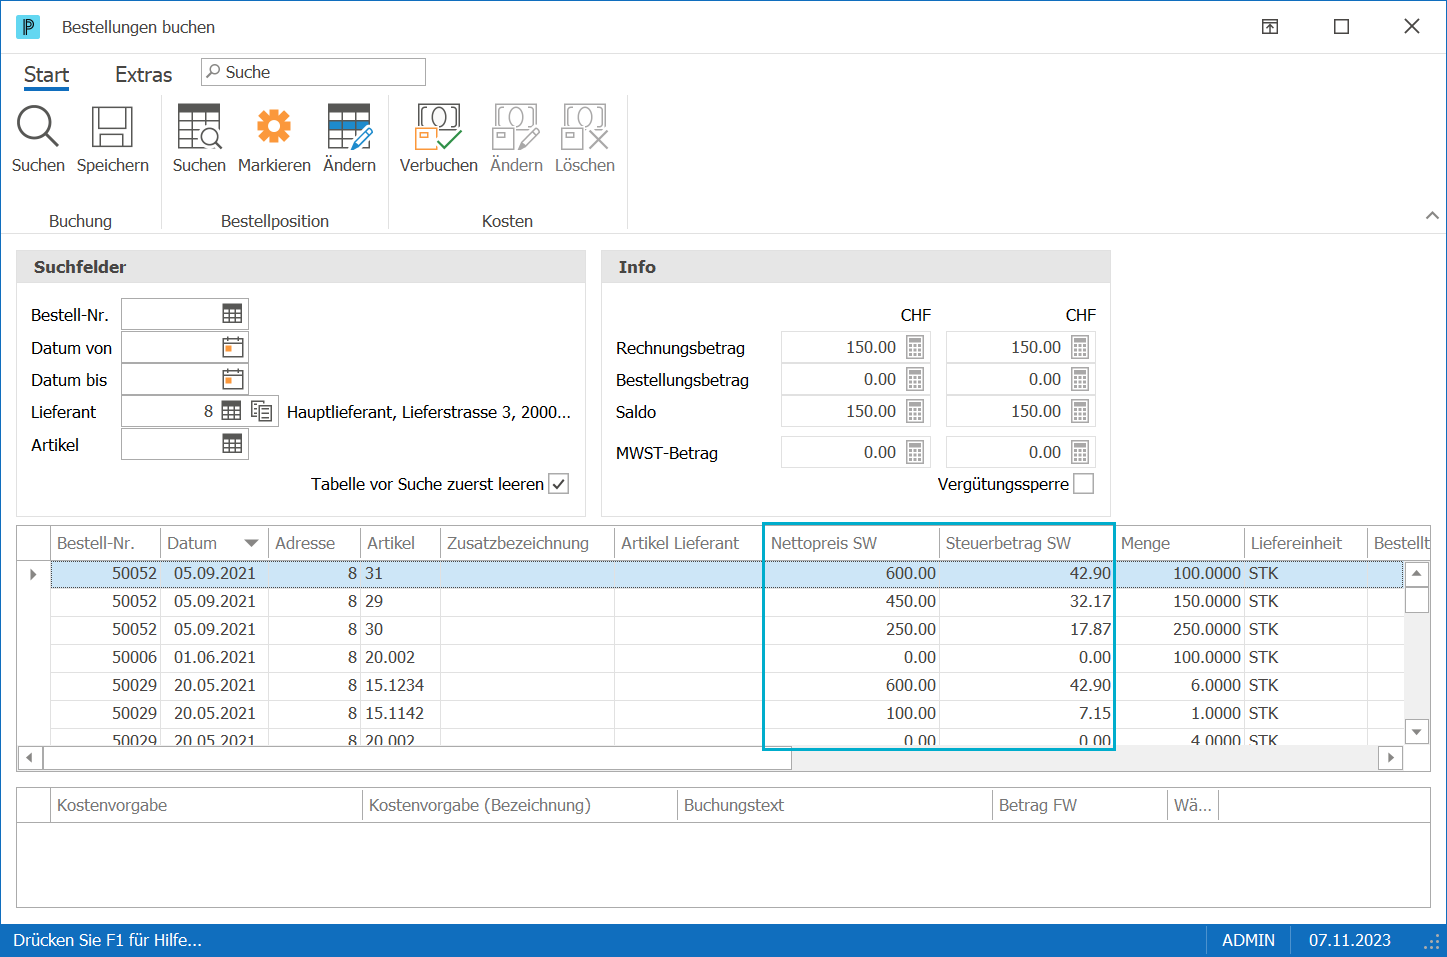Click the order table right scroll arrow
The height and width of the screenshot is (957, 1447).
1390,758
